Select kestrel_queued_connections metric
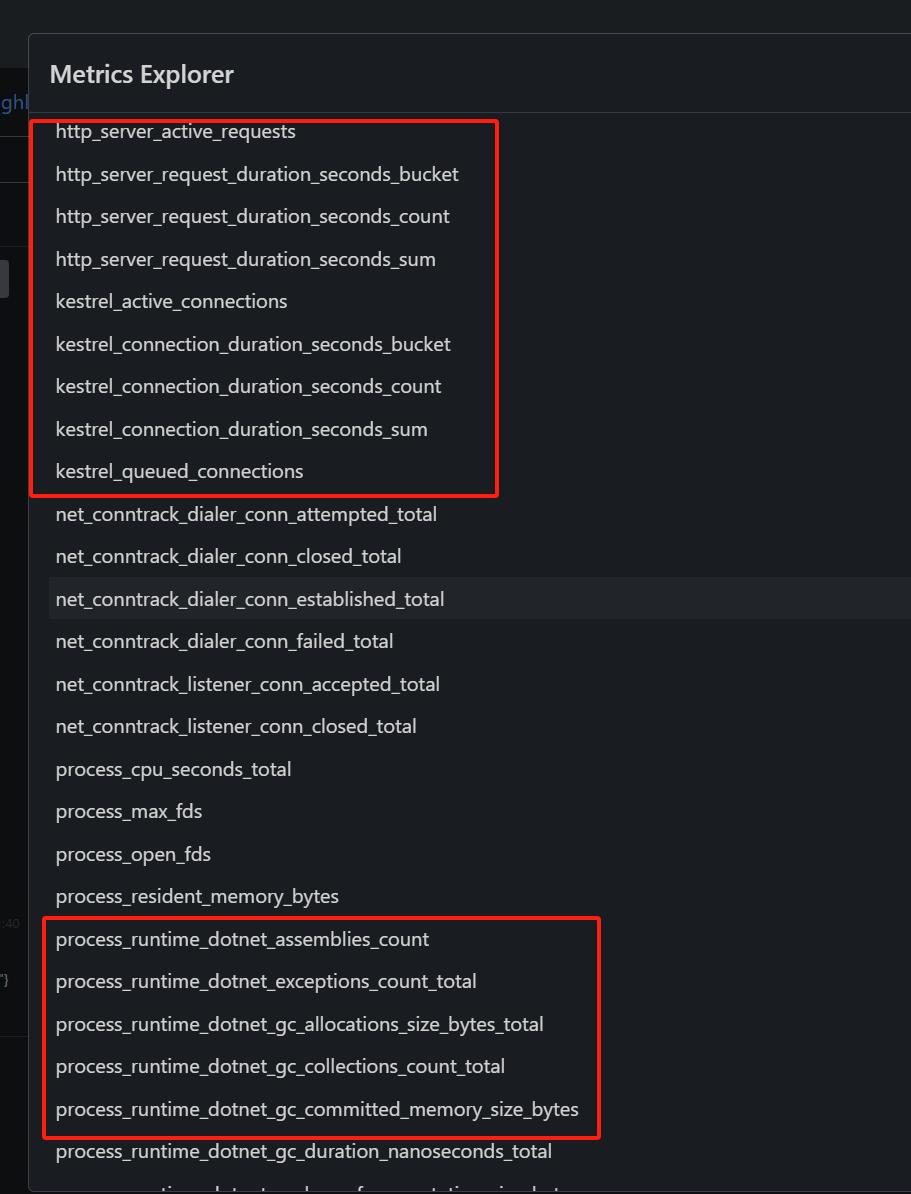The width and height of the screenshot is (911, 1194). pyautogui.click(x=179, y=472)
